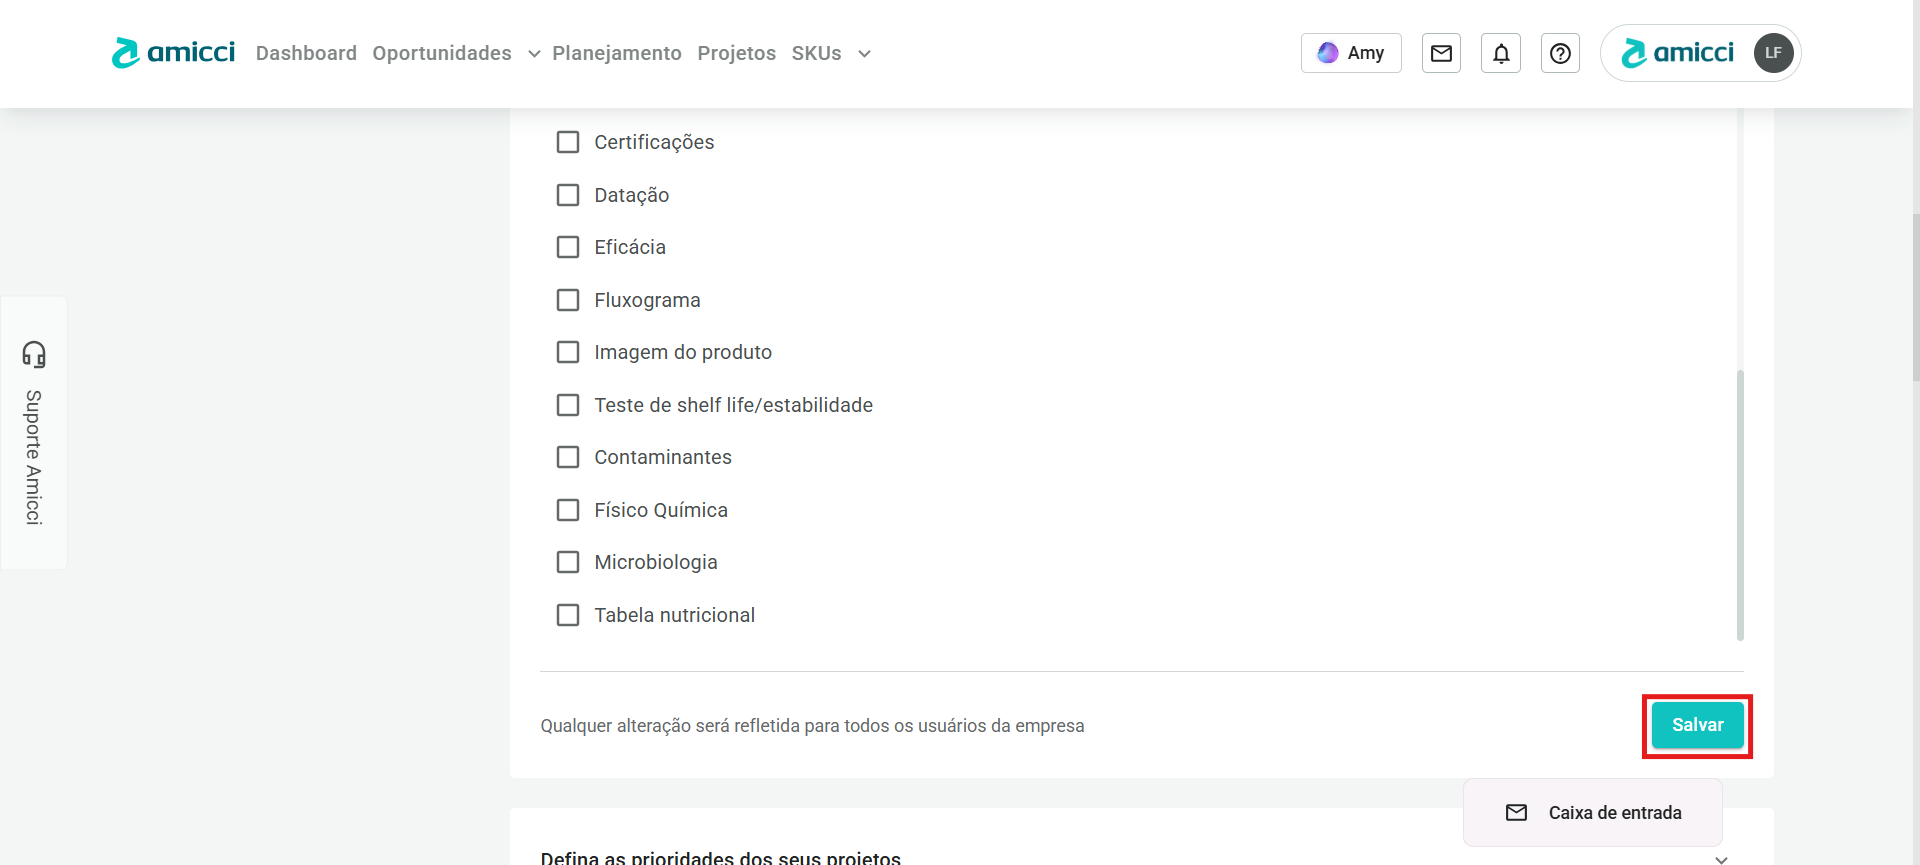Check the Certificações checkbox
The image size is (1920, 865).
tap(568, 142)
